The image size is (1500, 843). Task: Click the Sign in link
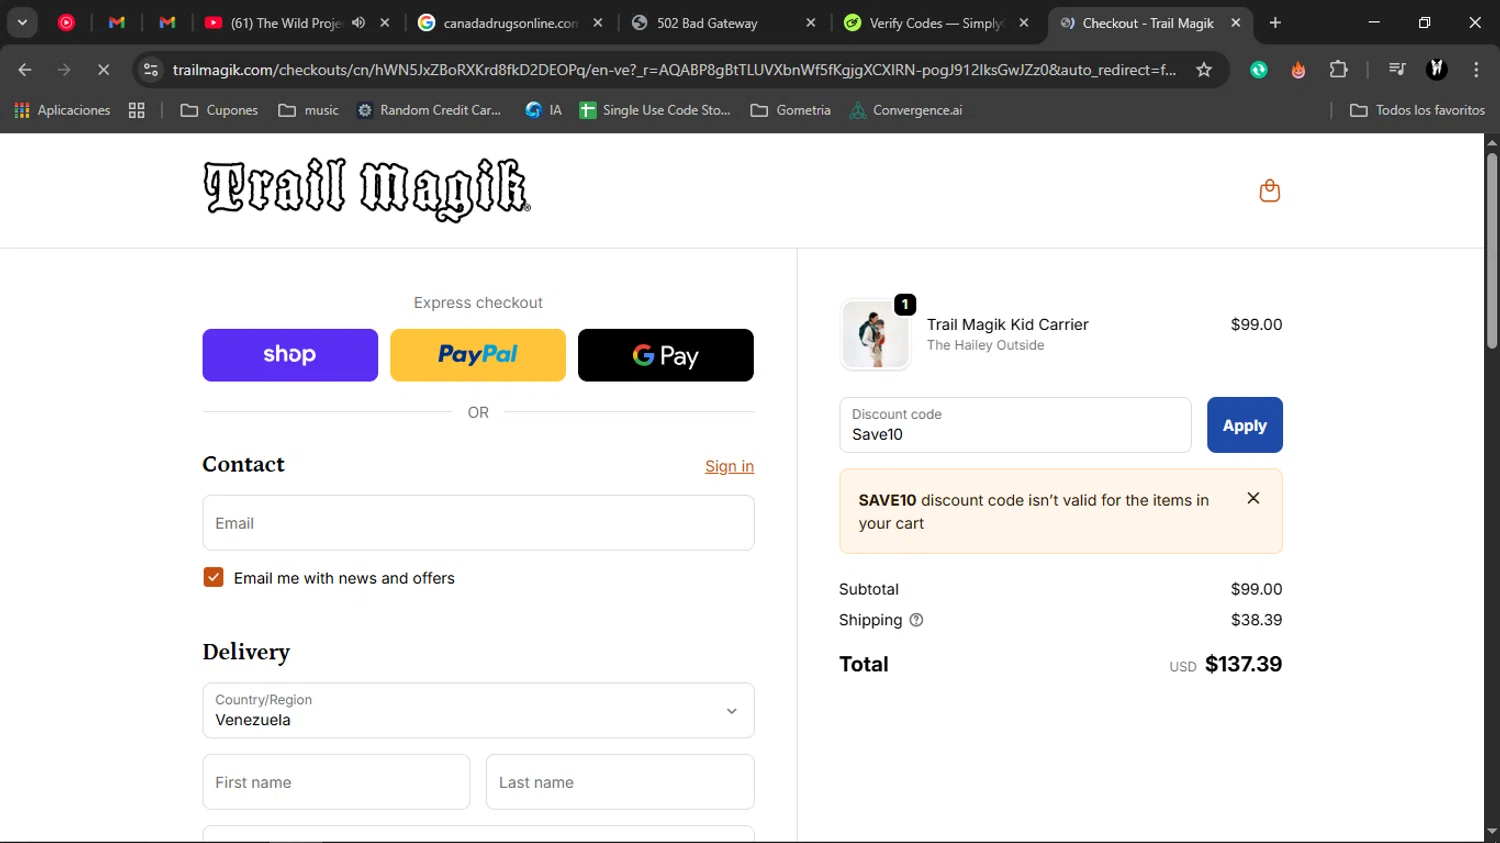[x=729, y=466]
